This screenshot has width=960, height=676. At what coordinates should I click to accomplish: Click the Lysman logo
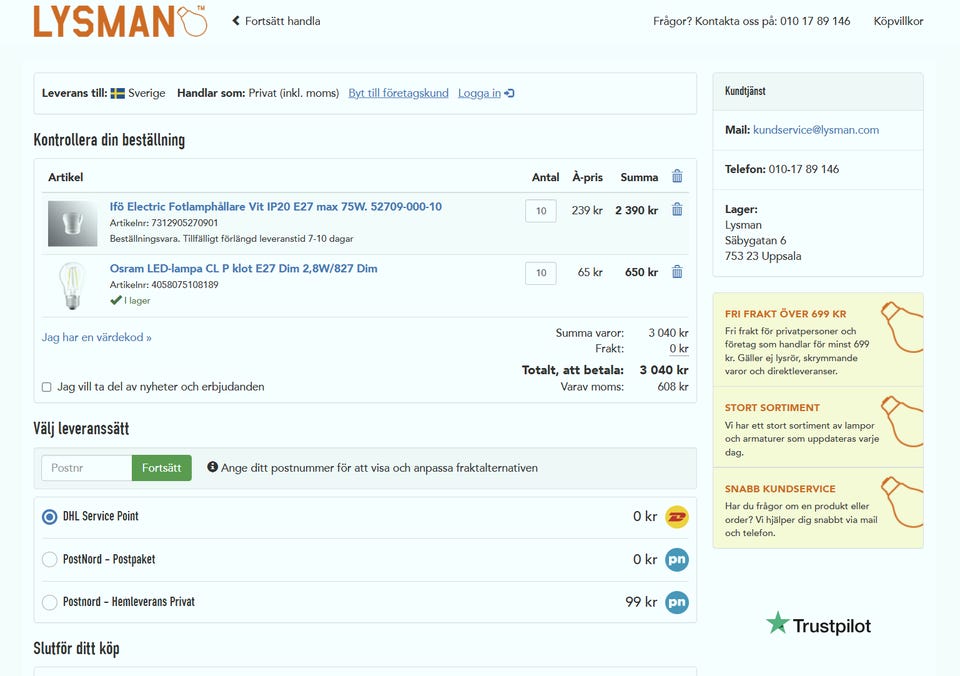[x=121, y=21]
